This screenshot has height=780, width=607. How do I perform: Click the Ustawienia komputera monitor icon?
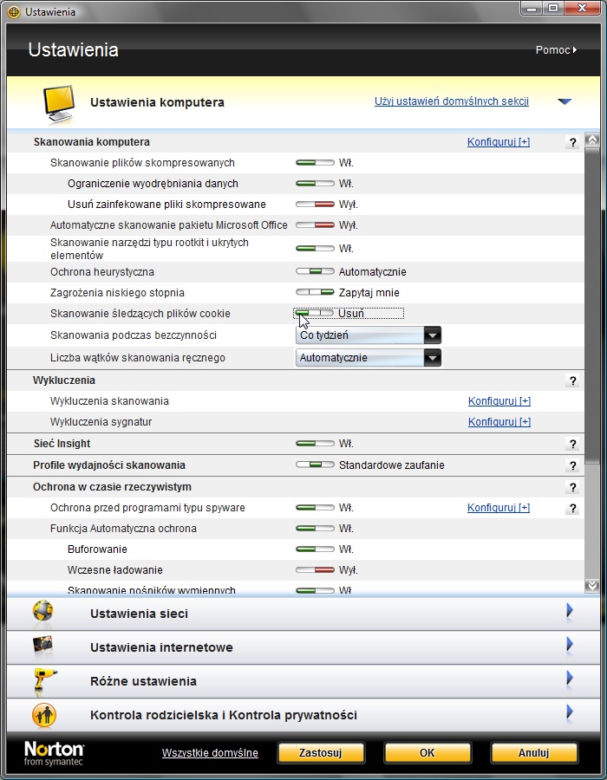pos(59,103)
